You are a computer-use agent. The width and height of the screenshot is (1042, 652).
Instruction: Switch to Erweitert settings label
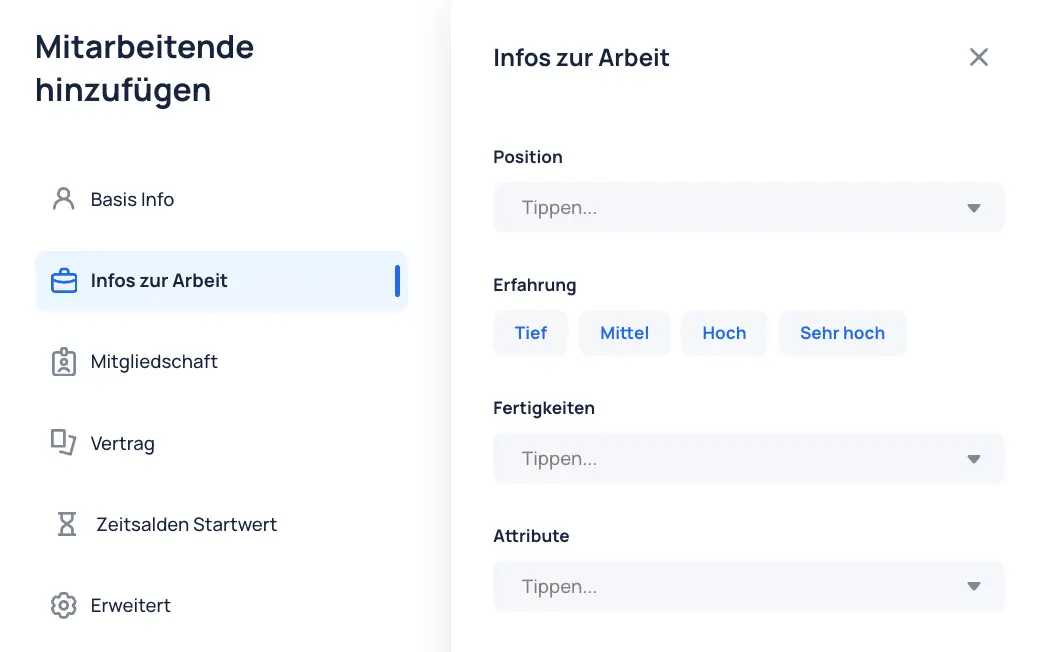[x=130, y=605]
